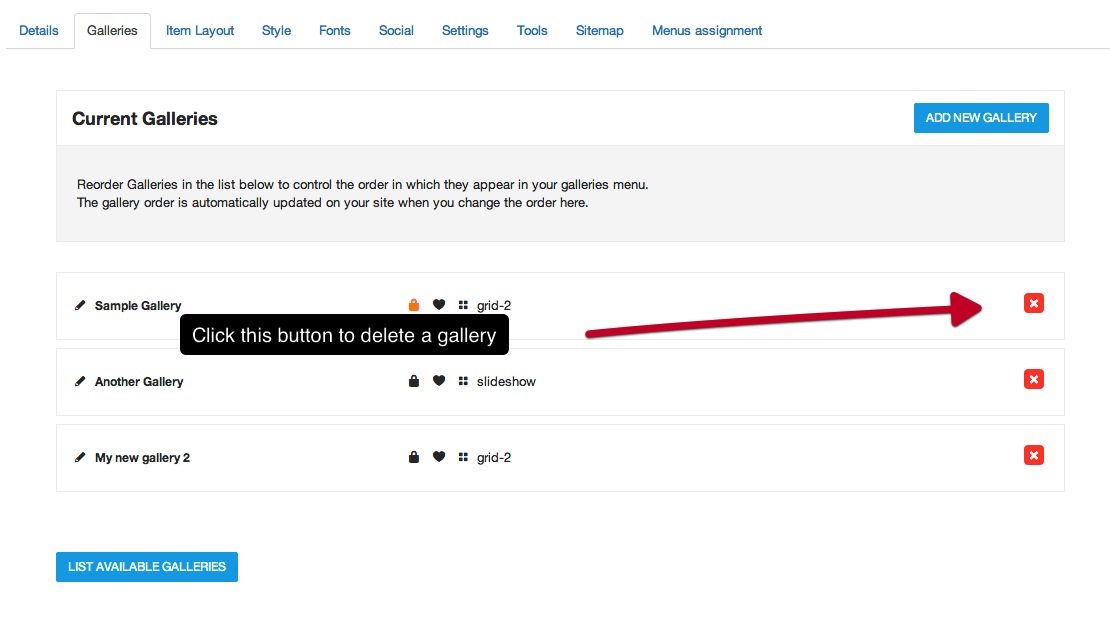This screenshot has height=633, width=1110.
Task: Go to the Sitemap tab
Action: [x=600, y=30]
